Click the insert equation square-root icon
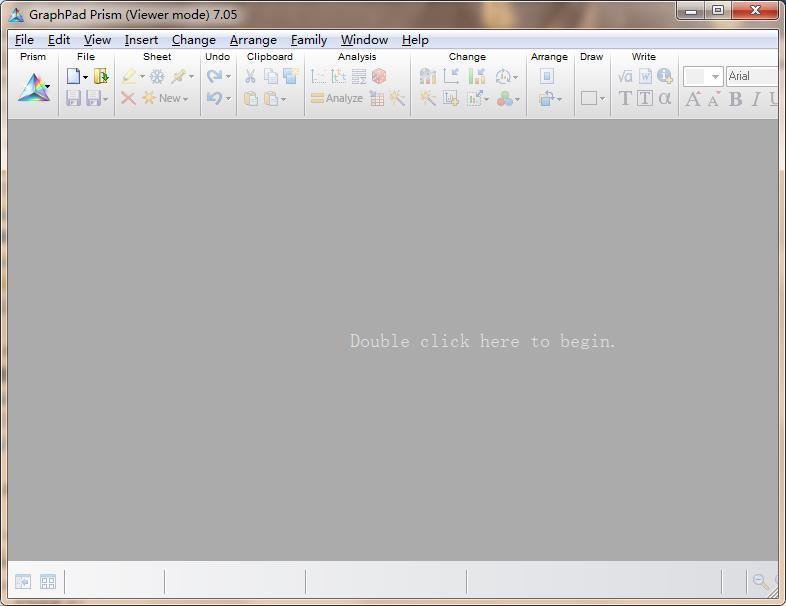The image size is (786, 606). [625, 76]
